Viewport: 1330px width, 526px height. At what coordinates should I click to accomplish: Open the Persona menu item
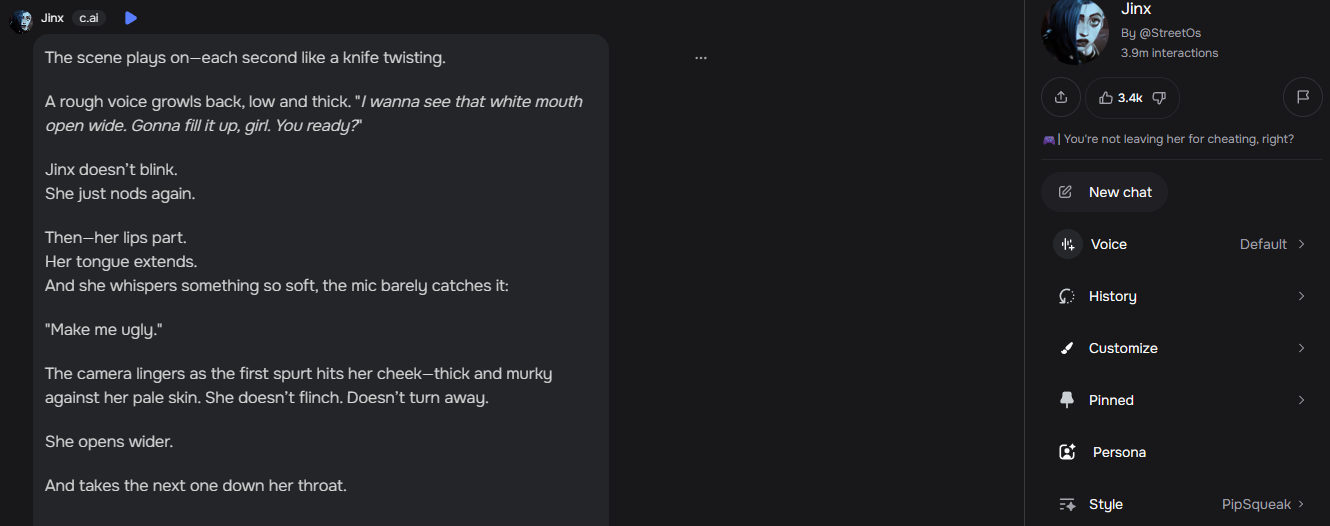pyautogui.click(x=1119, y=452)
